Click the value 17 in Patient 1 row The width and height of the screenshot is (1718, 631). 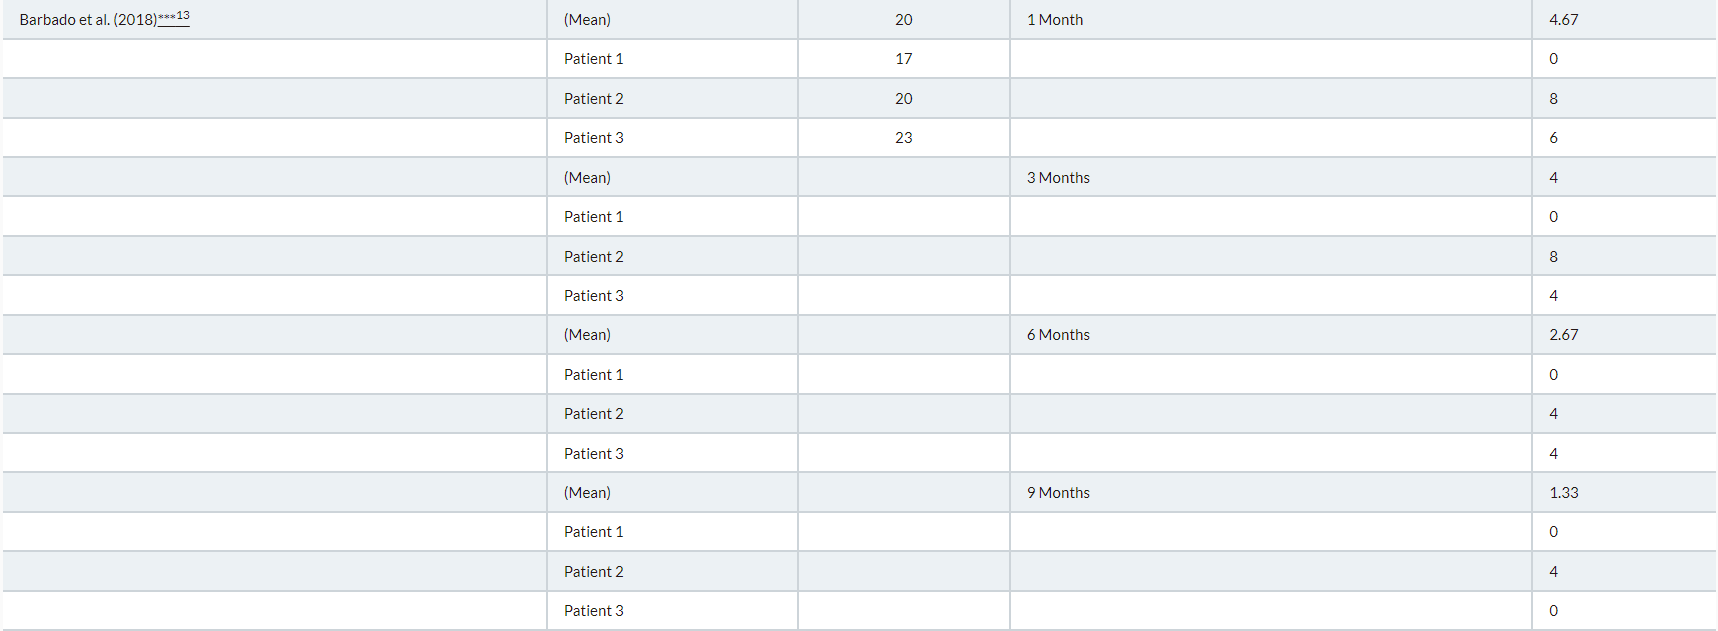pyautogui.click(x=903, y=59)
